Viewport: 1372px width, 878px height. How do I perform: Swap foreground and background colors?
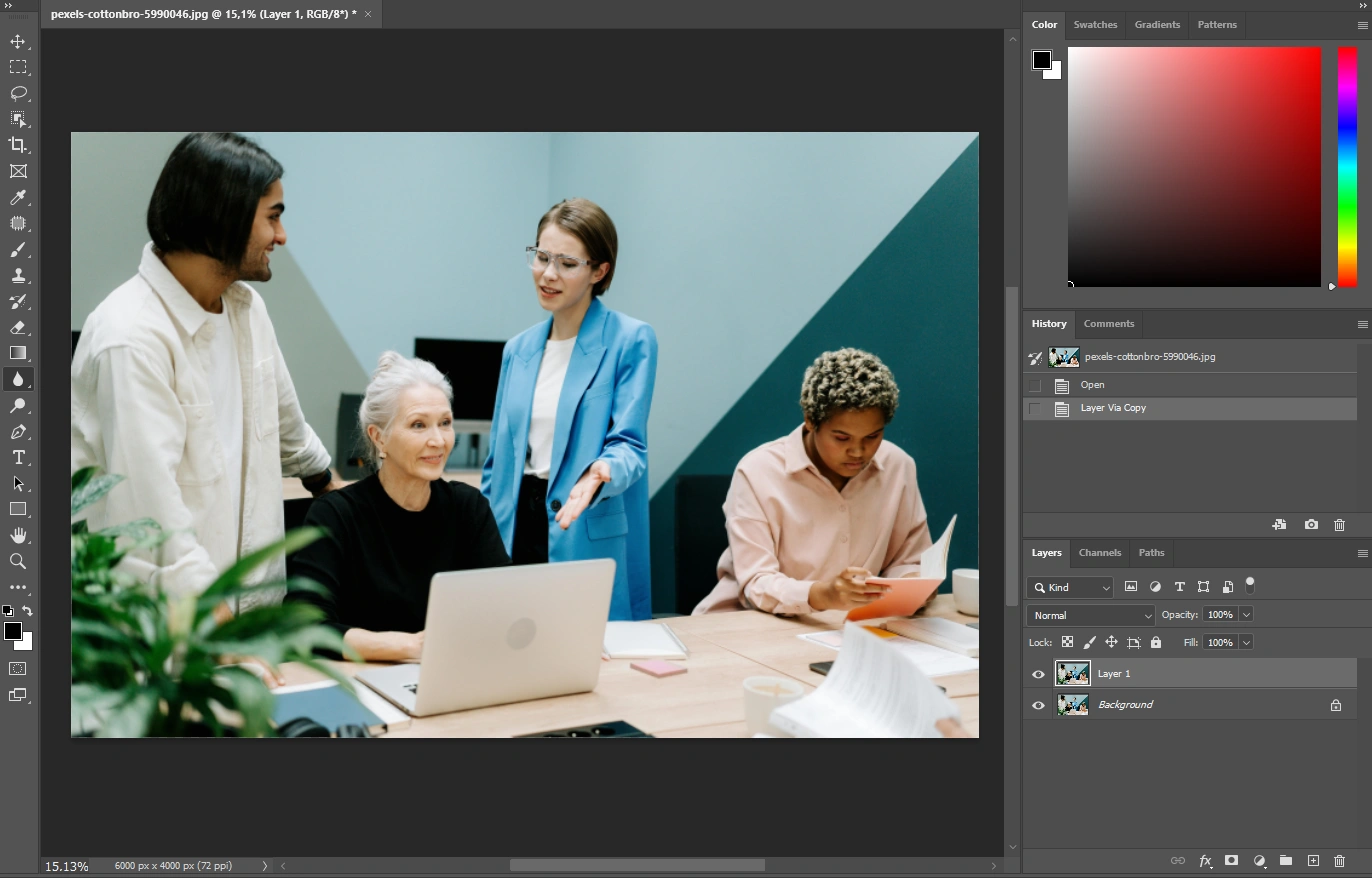point(27,610)
